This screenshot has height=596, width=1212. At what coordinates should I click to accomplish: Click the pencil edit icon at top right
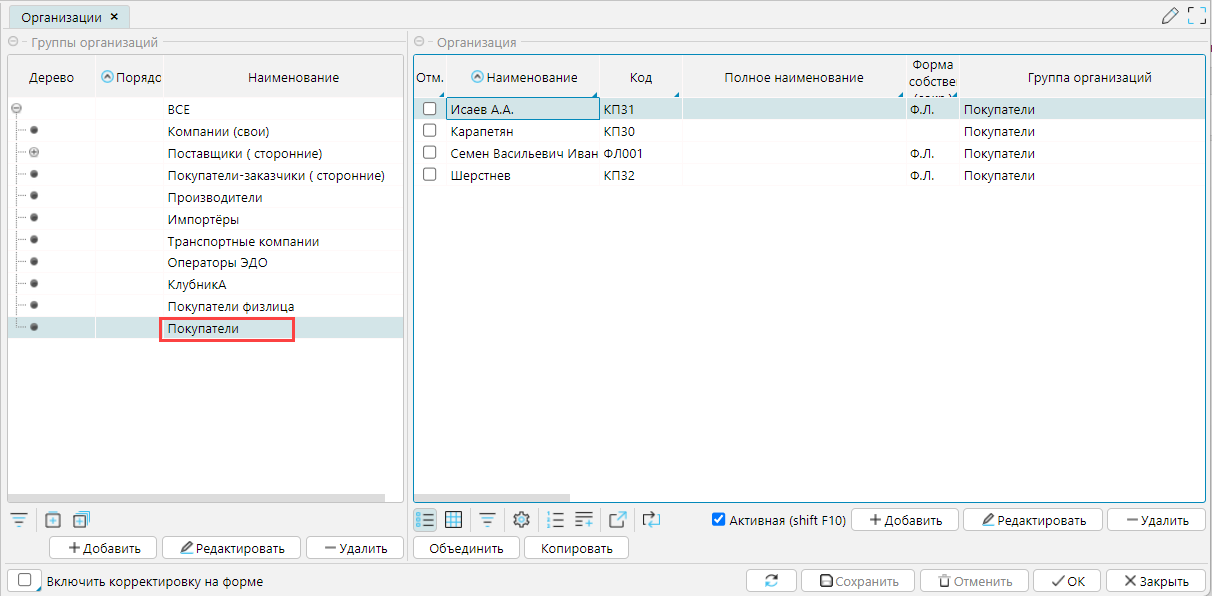click(1169, 15)
